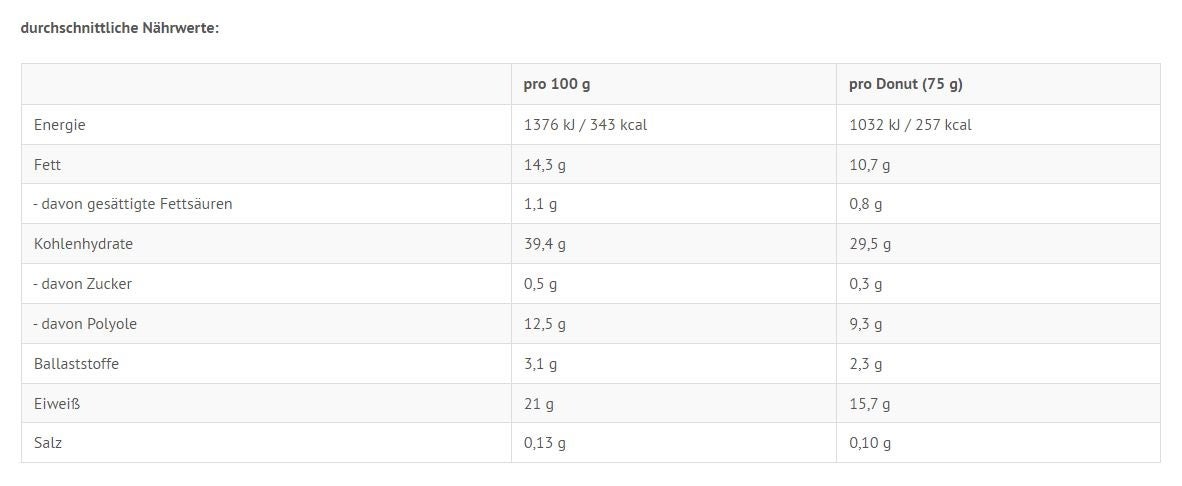This screenshot has height=486, width=1182.
Task: Select the 'Salz' row label
Action: point(47,443)
